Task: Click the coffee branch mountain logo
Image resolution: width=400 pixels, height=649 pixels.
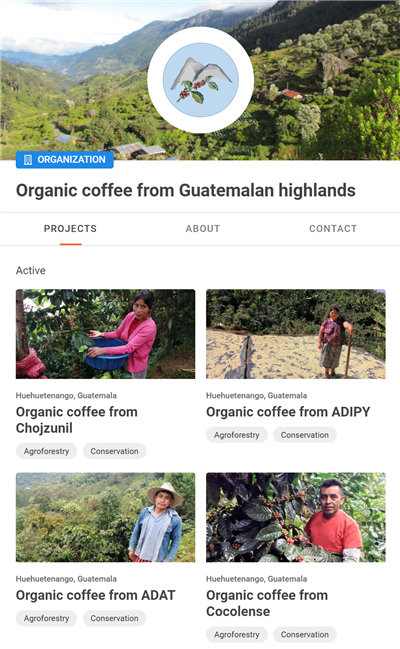Action: pos(200,80)
